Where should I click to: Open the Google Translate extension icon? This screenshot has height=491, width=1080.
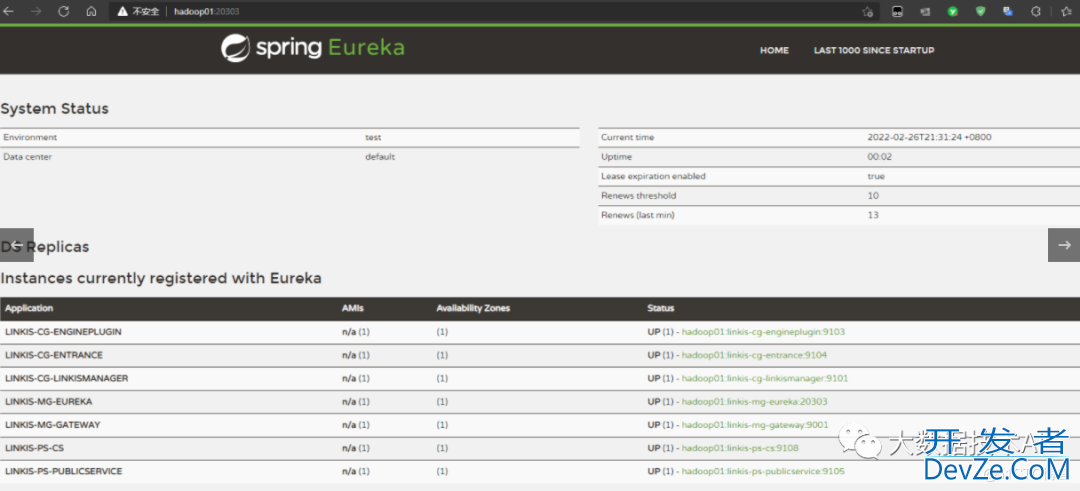1008,12
